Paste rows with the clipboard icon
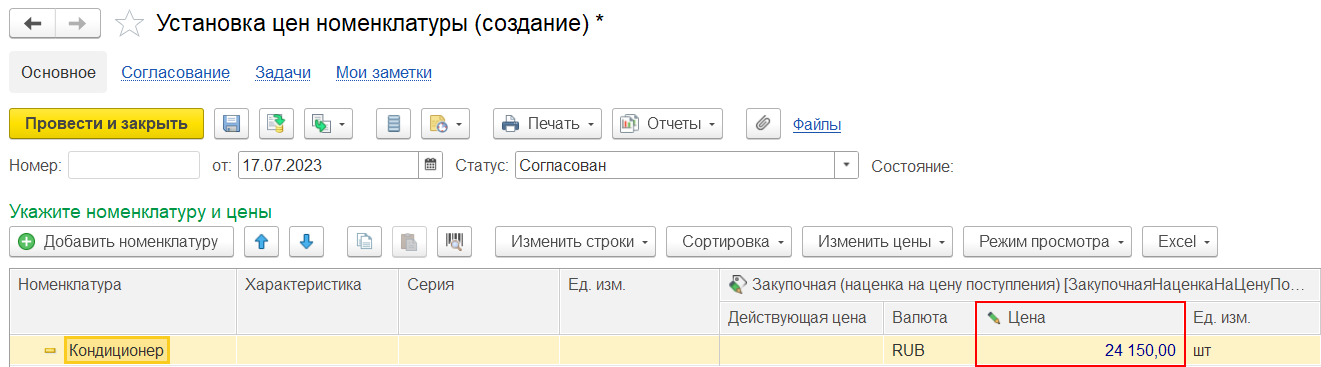 [409, 241]
